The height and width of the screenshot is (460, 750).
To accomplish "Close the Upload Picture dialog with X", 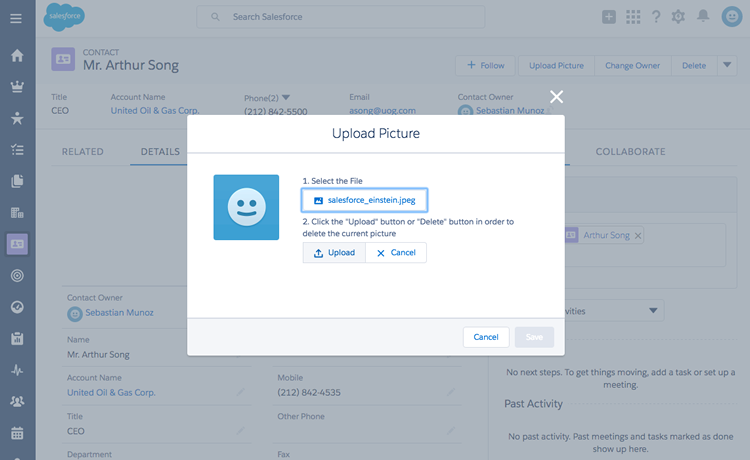I will tap(556, 97).
